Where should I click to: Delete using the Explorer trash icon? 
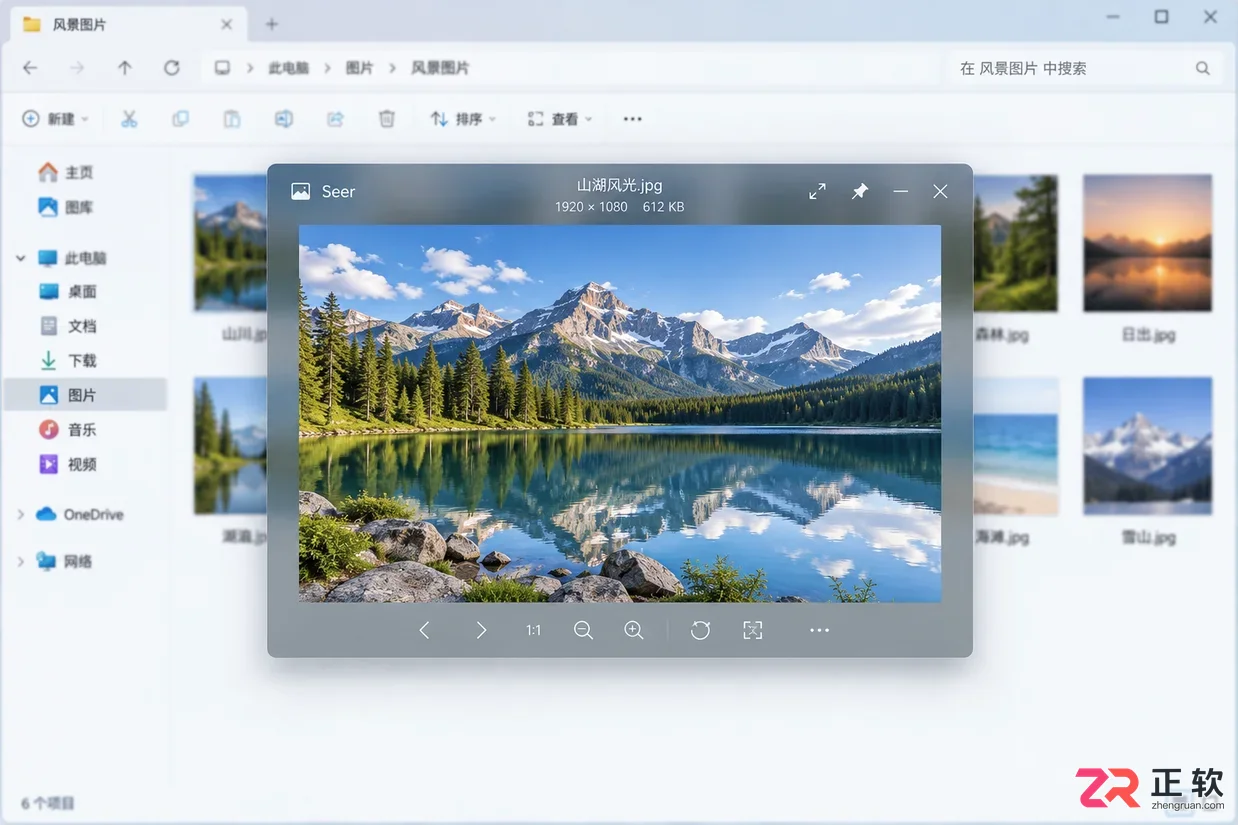pos(387,119)
